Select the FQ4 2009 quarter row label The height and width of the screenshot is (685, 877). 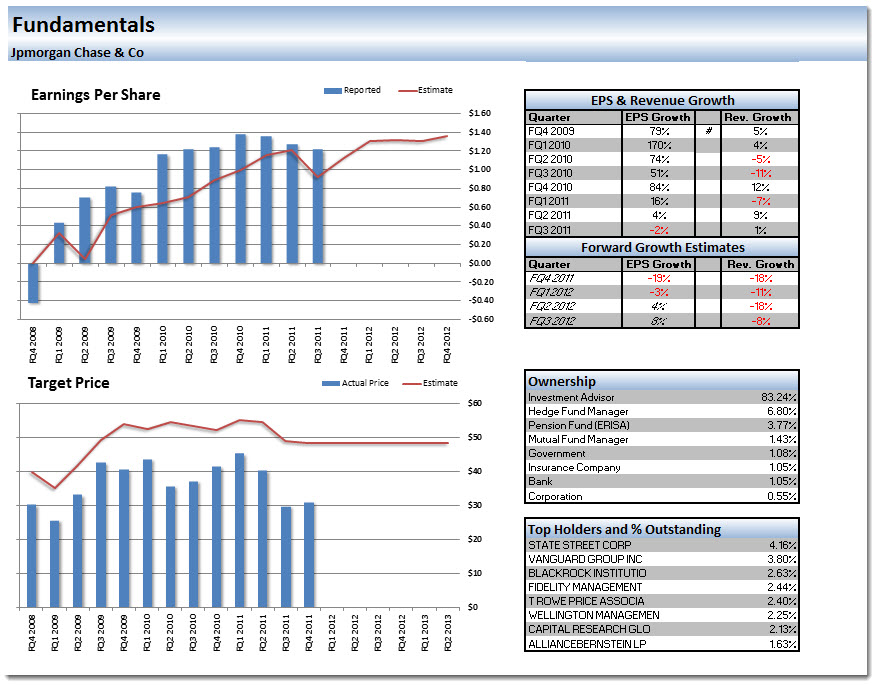[x=551, y=131]
